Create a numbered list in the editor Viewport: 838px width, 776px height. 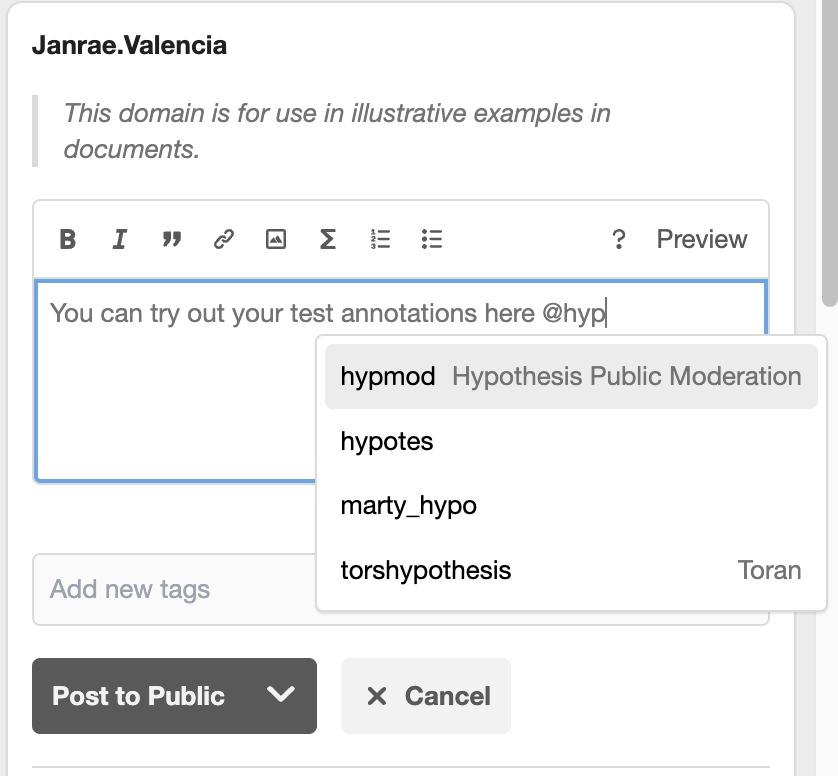380,239
